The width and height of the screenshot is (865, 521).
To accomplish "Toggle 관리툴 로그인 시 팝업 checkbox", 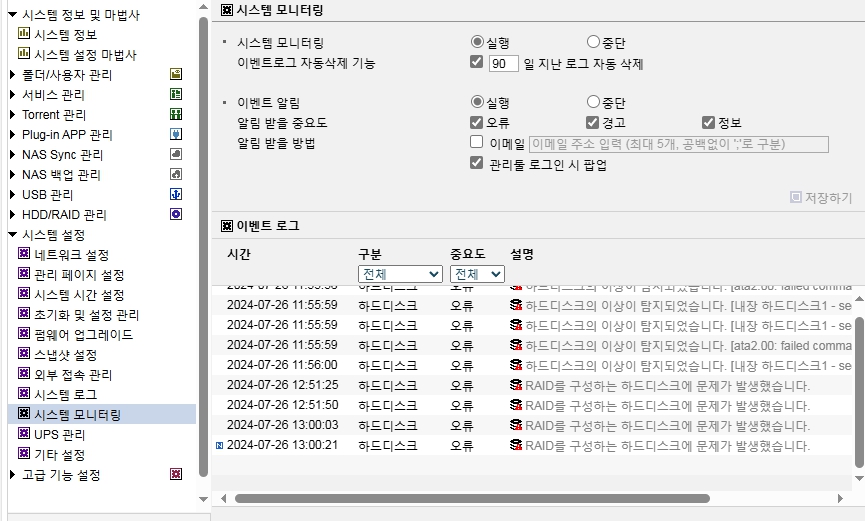I will point(477,163).
